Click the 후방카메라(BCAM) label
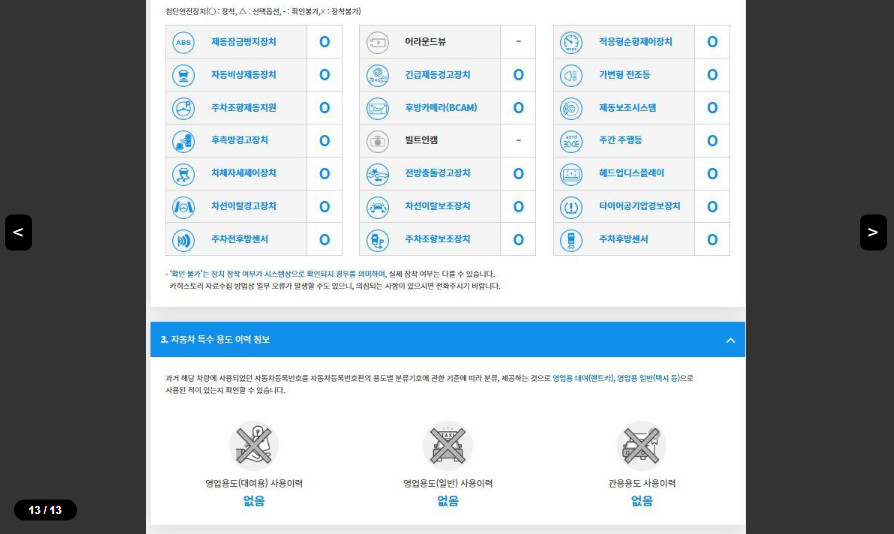This screenshot has height=534, width=894. tap(441, 108)
